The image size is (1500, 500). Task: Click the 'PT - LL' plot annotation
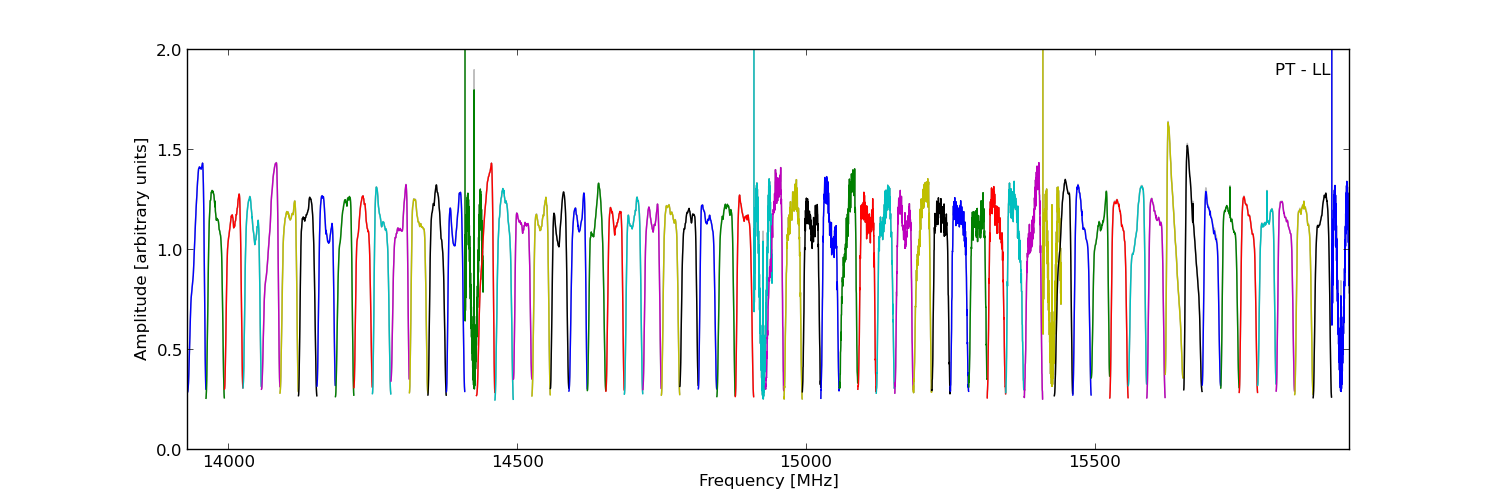pyautogui.click(x=1301, y=70)
